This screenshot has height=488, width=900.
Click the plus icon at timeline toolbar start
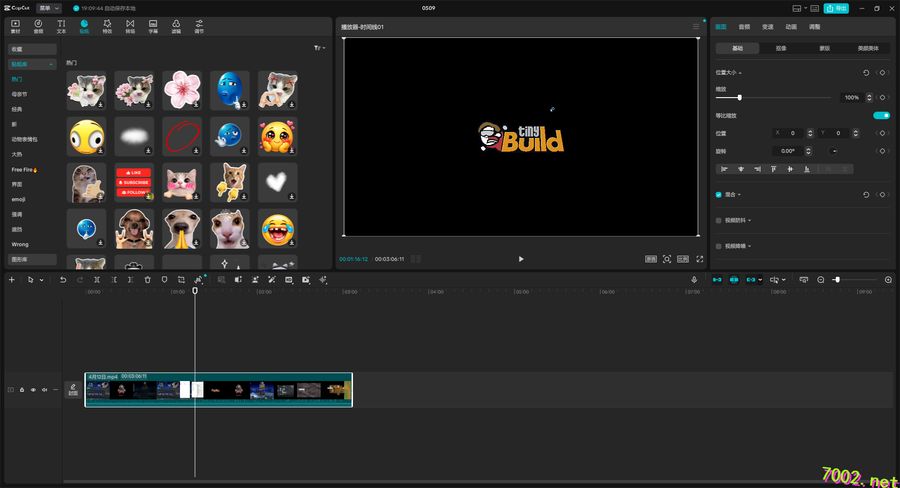coord(11,280)
